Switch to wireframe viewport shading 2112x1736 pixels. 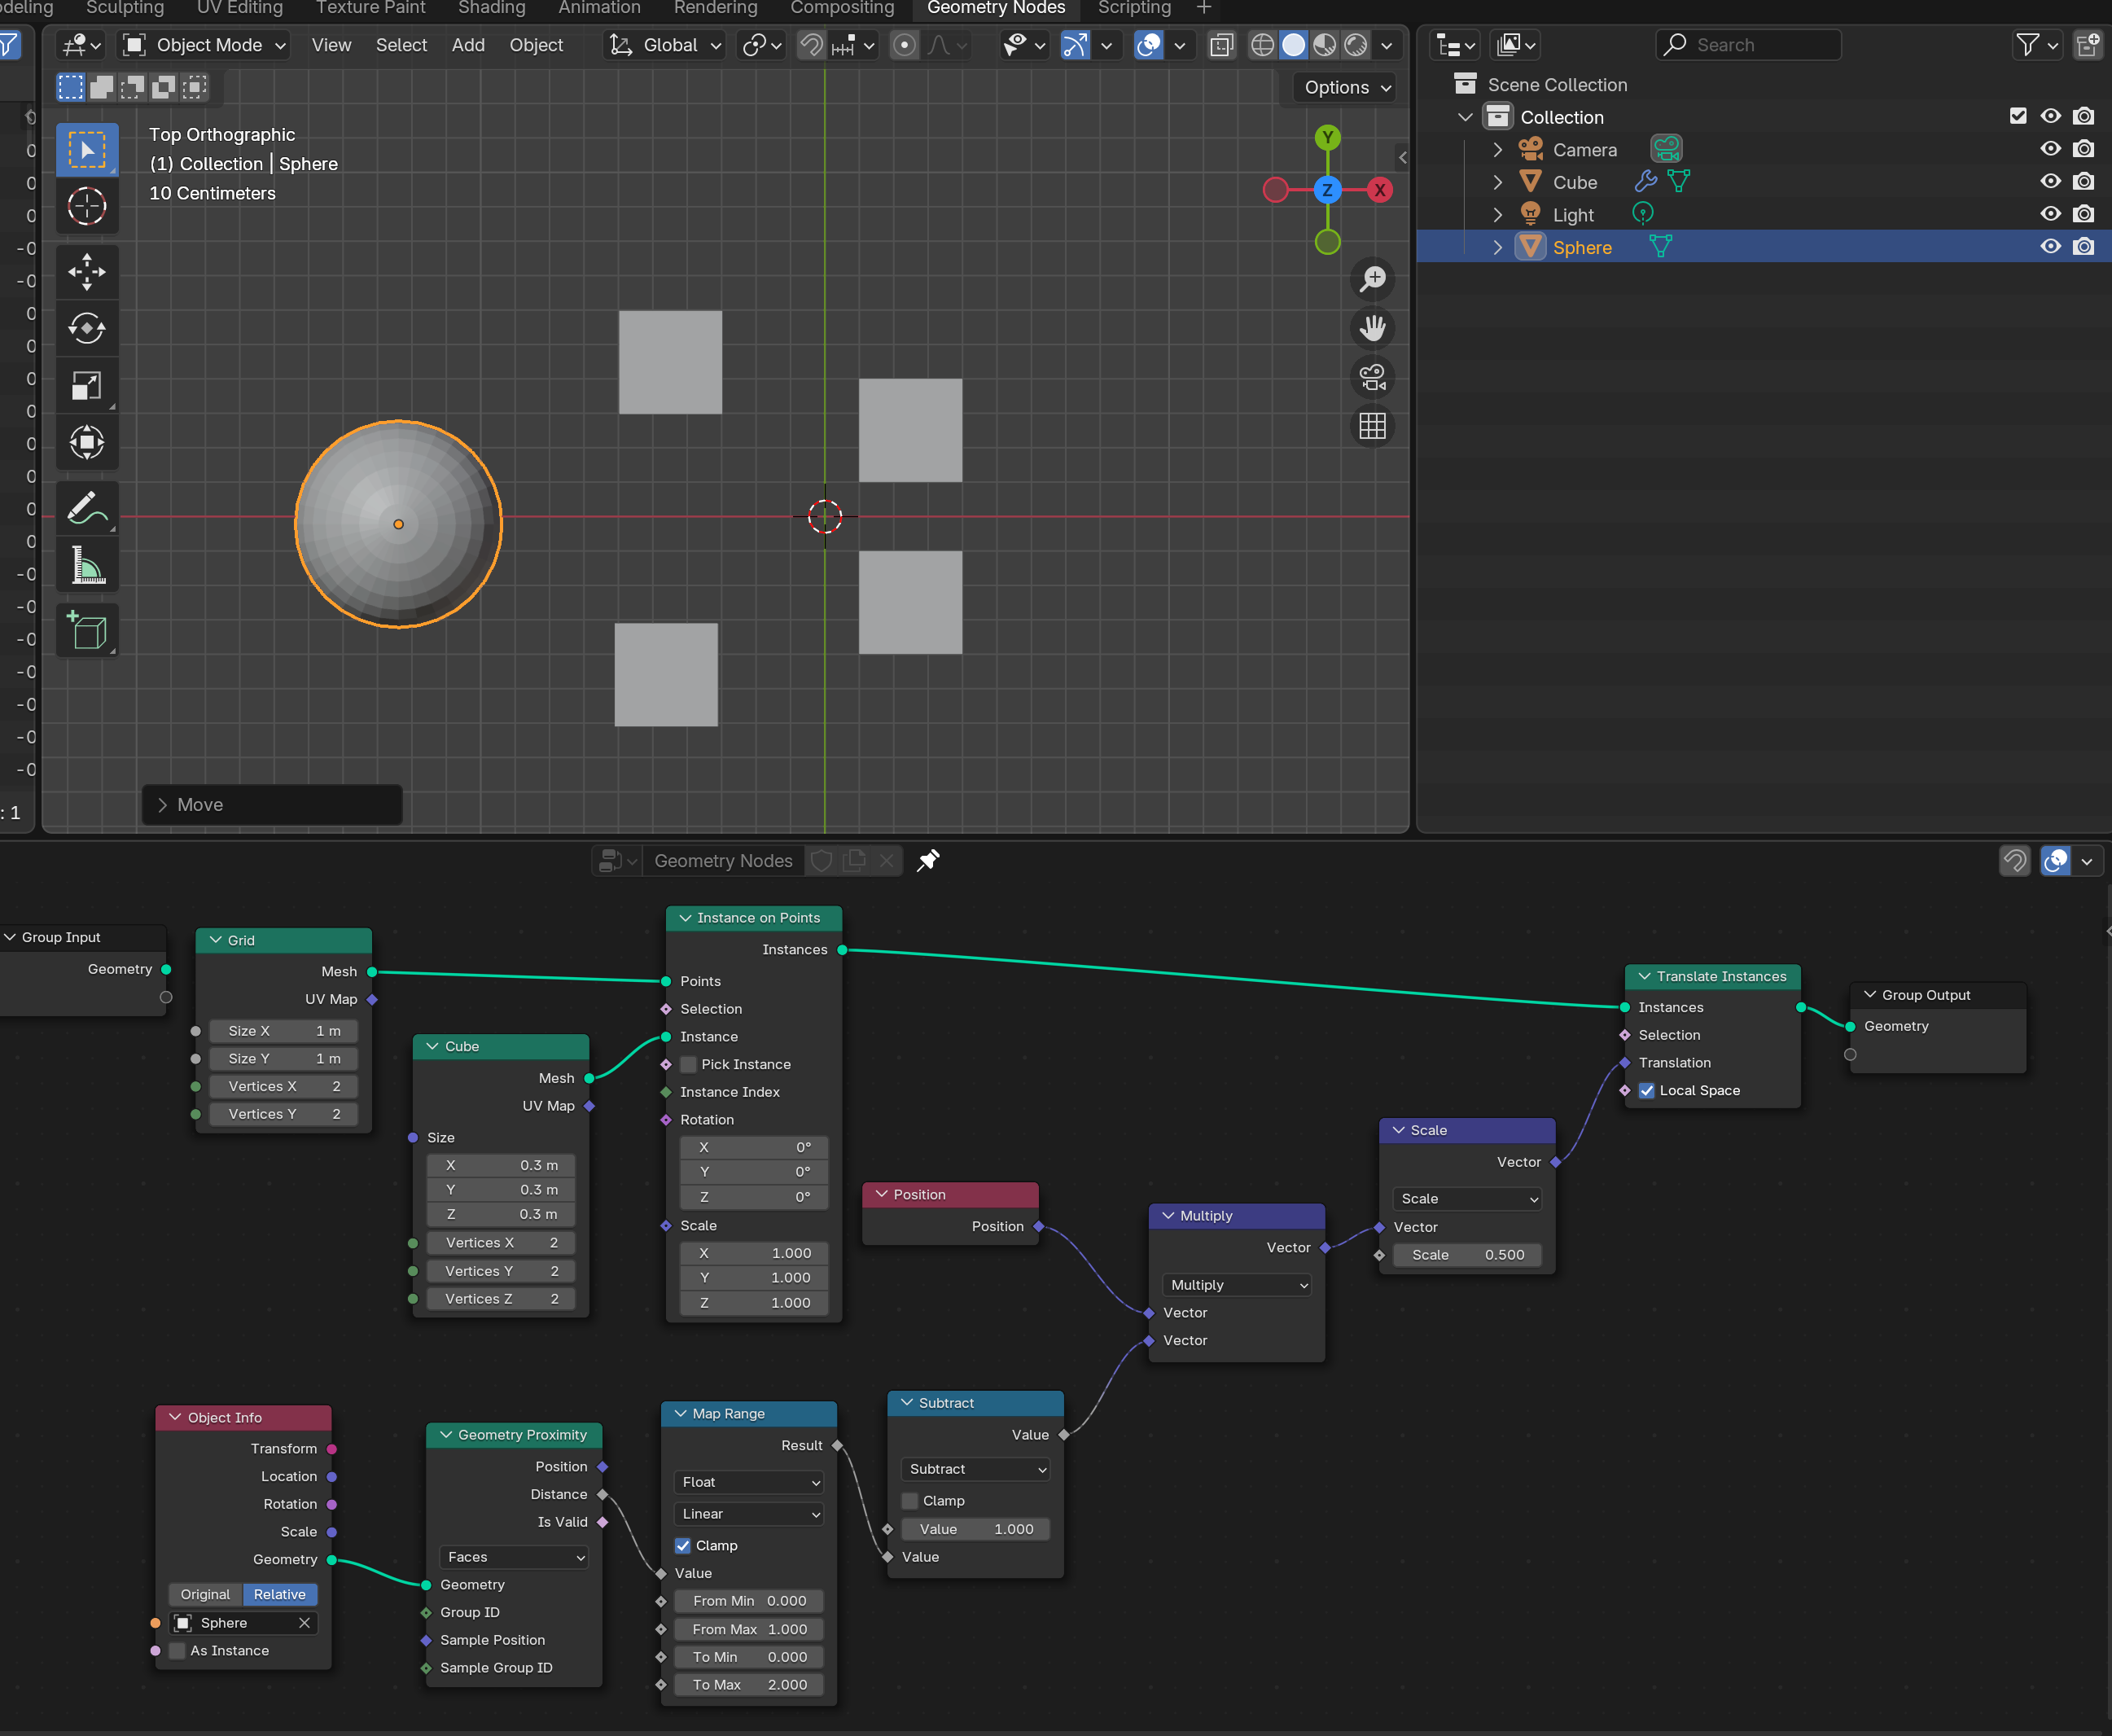(1263, 45)
